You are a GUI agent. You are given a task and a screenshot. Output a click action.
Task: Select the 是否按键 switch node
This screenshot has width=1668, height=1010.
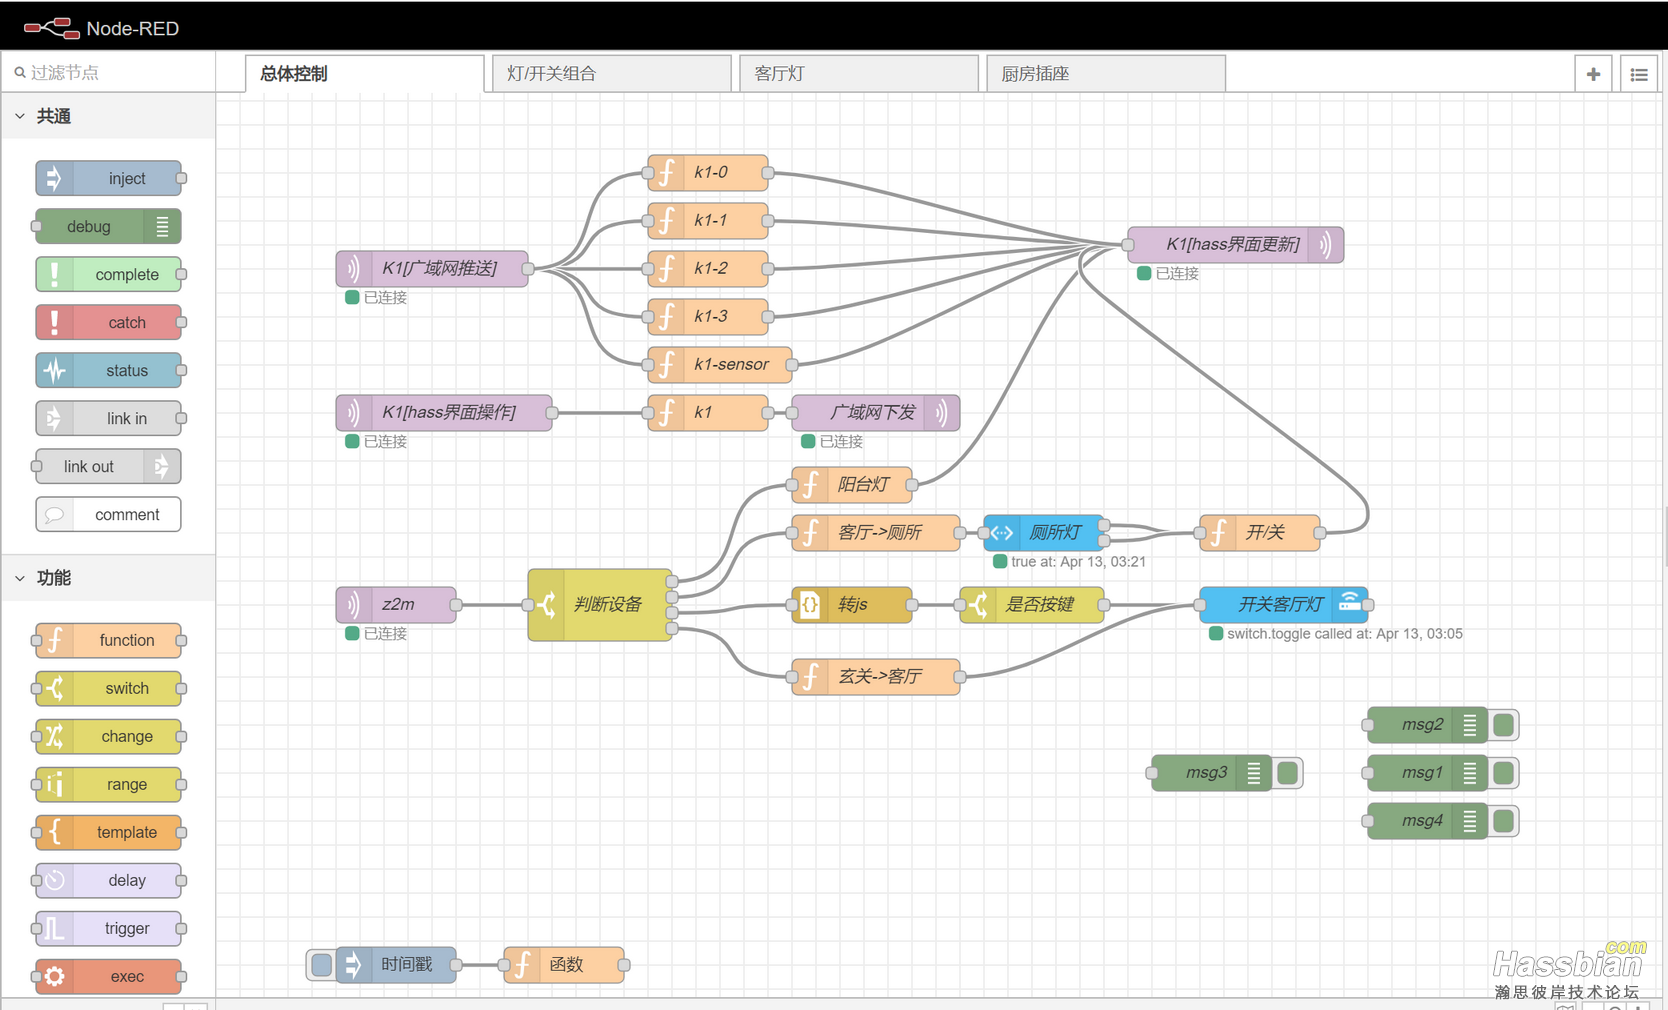tap(1032, 604)
